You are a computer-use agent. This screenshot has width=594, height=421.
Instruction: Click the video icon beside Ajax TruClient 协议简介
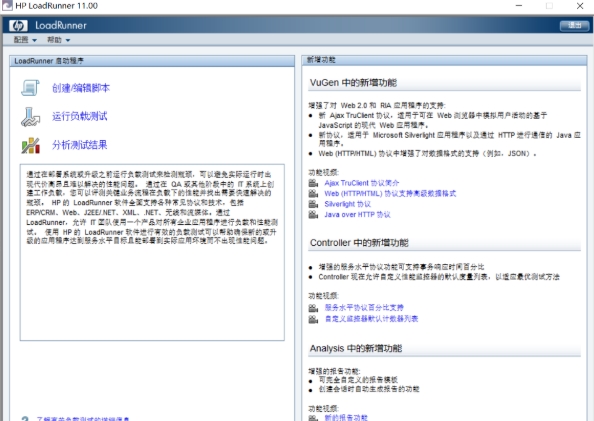point(313,183)
